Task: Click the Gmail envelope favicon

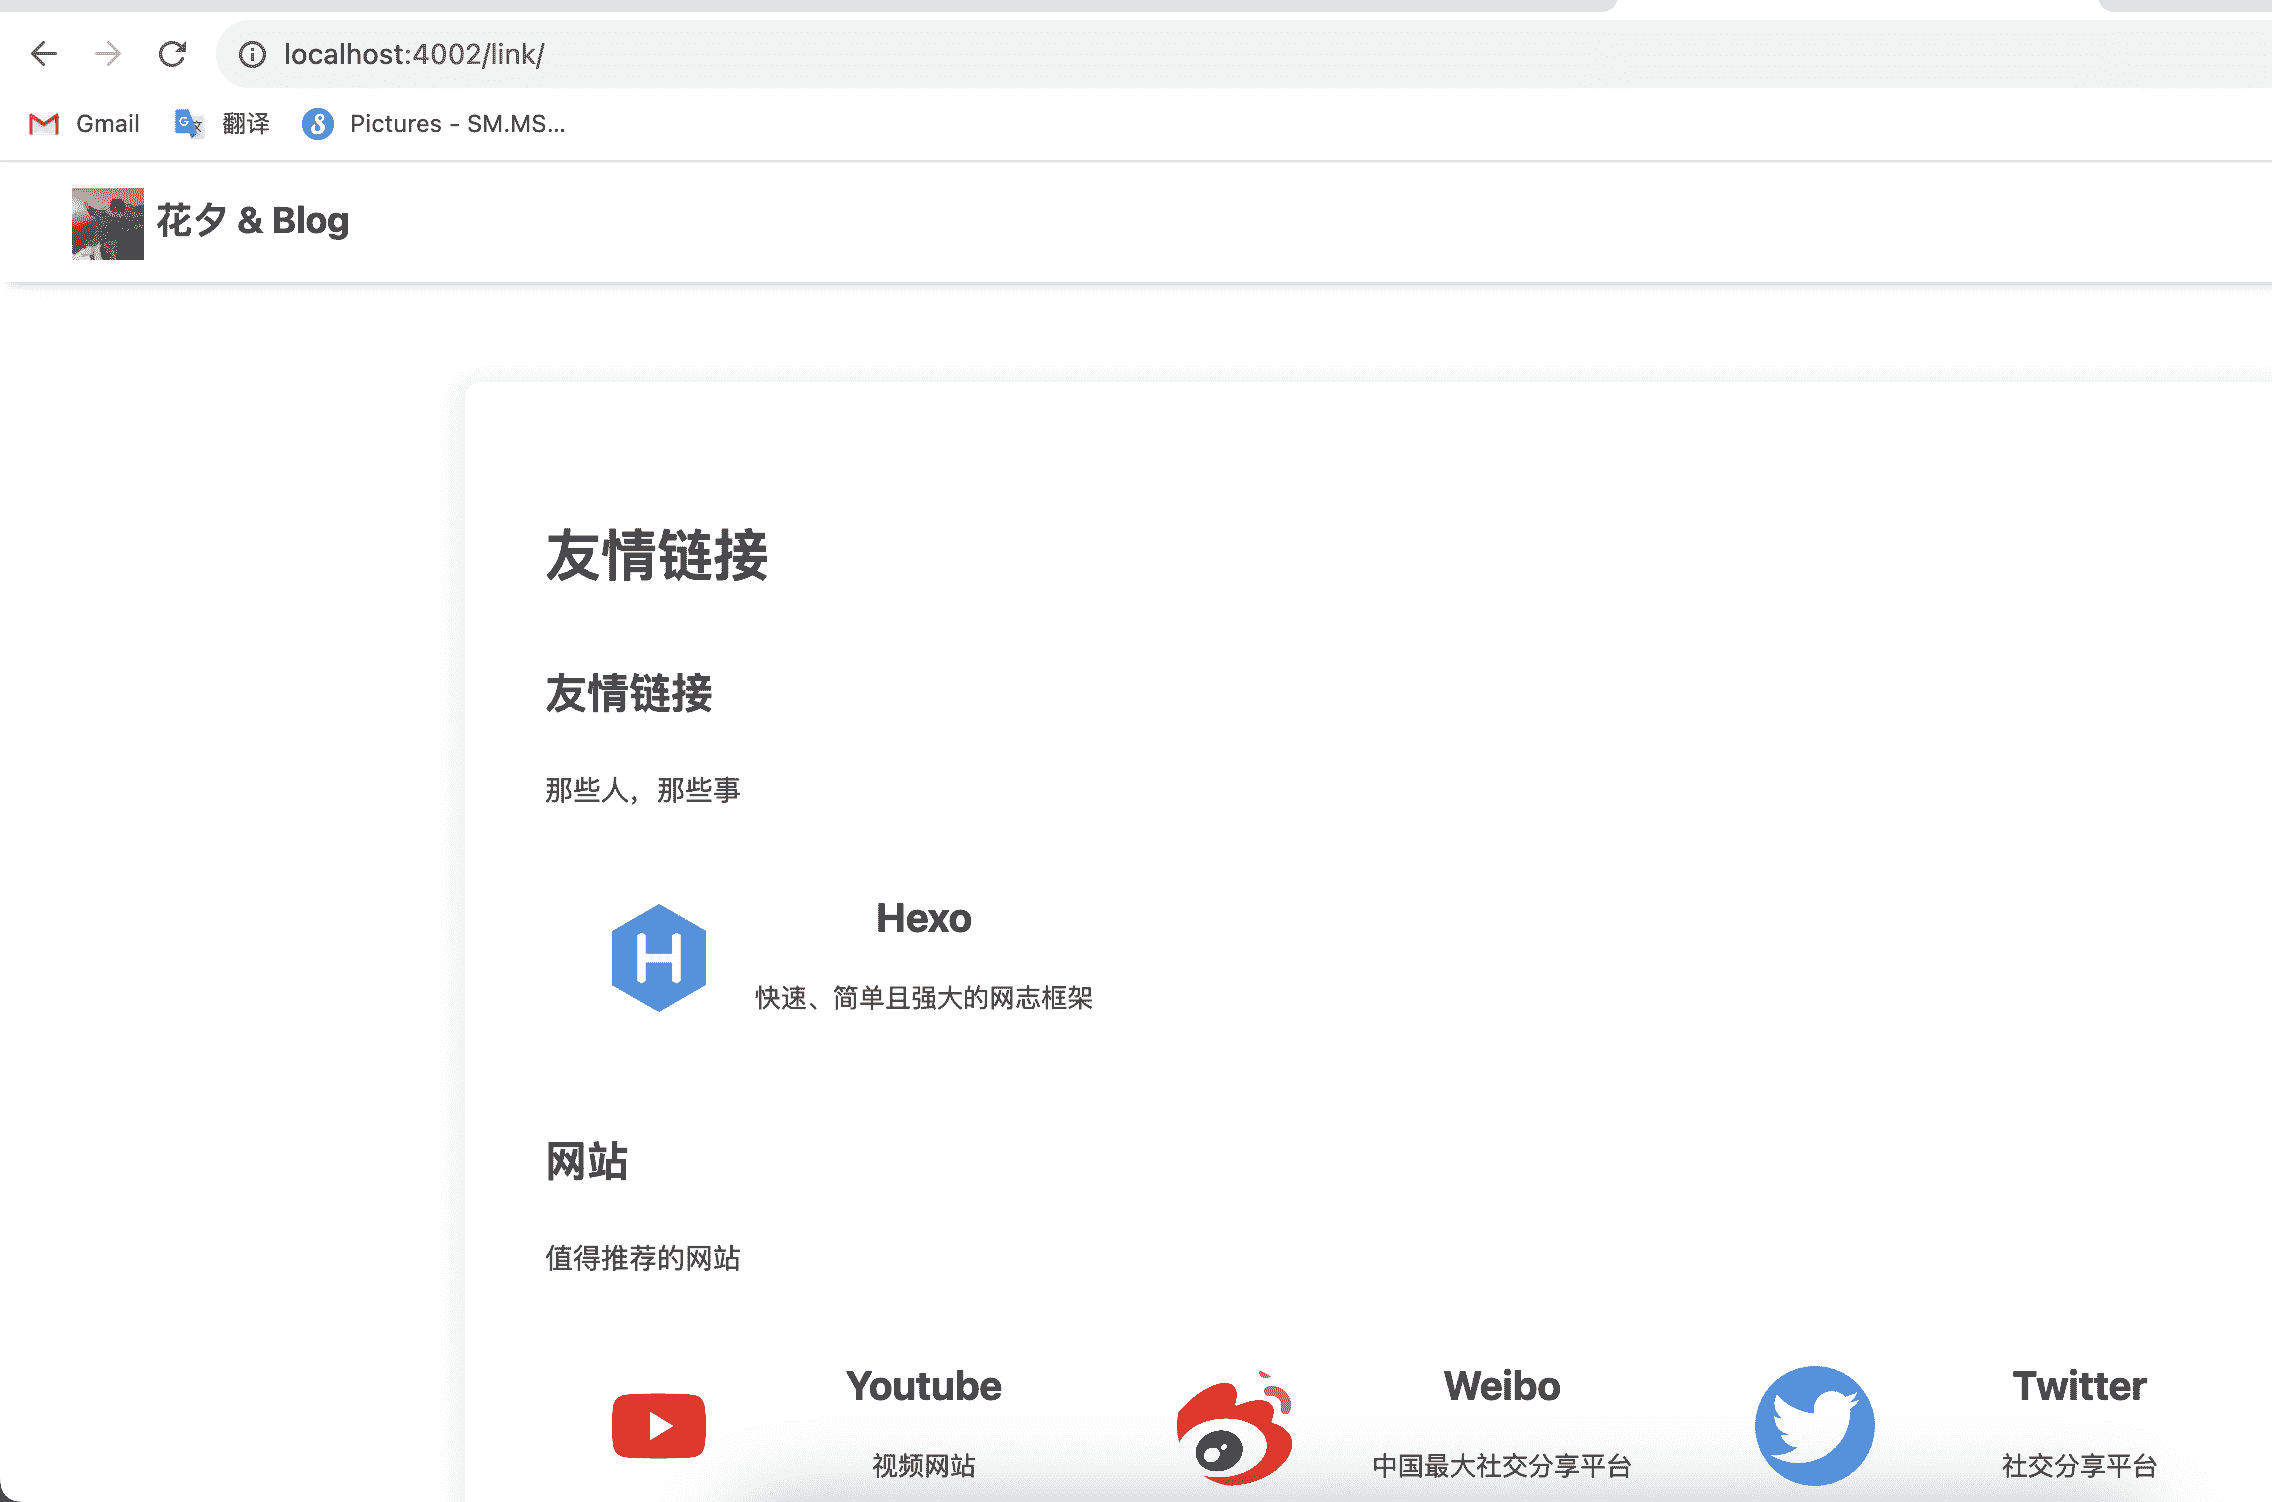Action: (44, 124)
